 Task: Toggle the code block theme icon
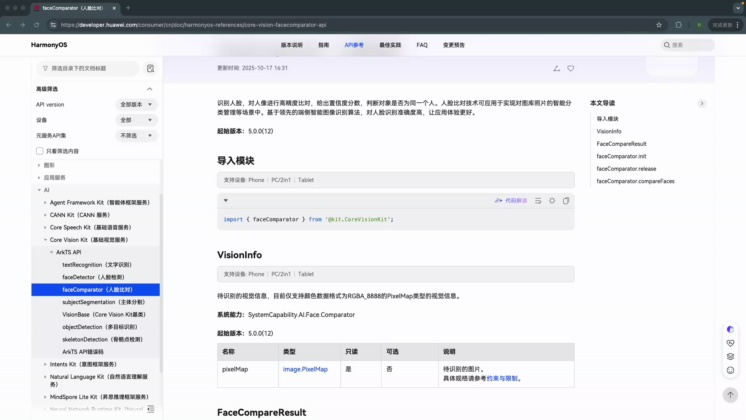pos(552,200)
